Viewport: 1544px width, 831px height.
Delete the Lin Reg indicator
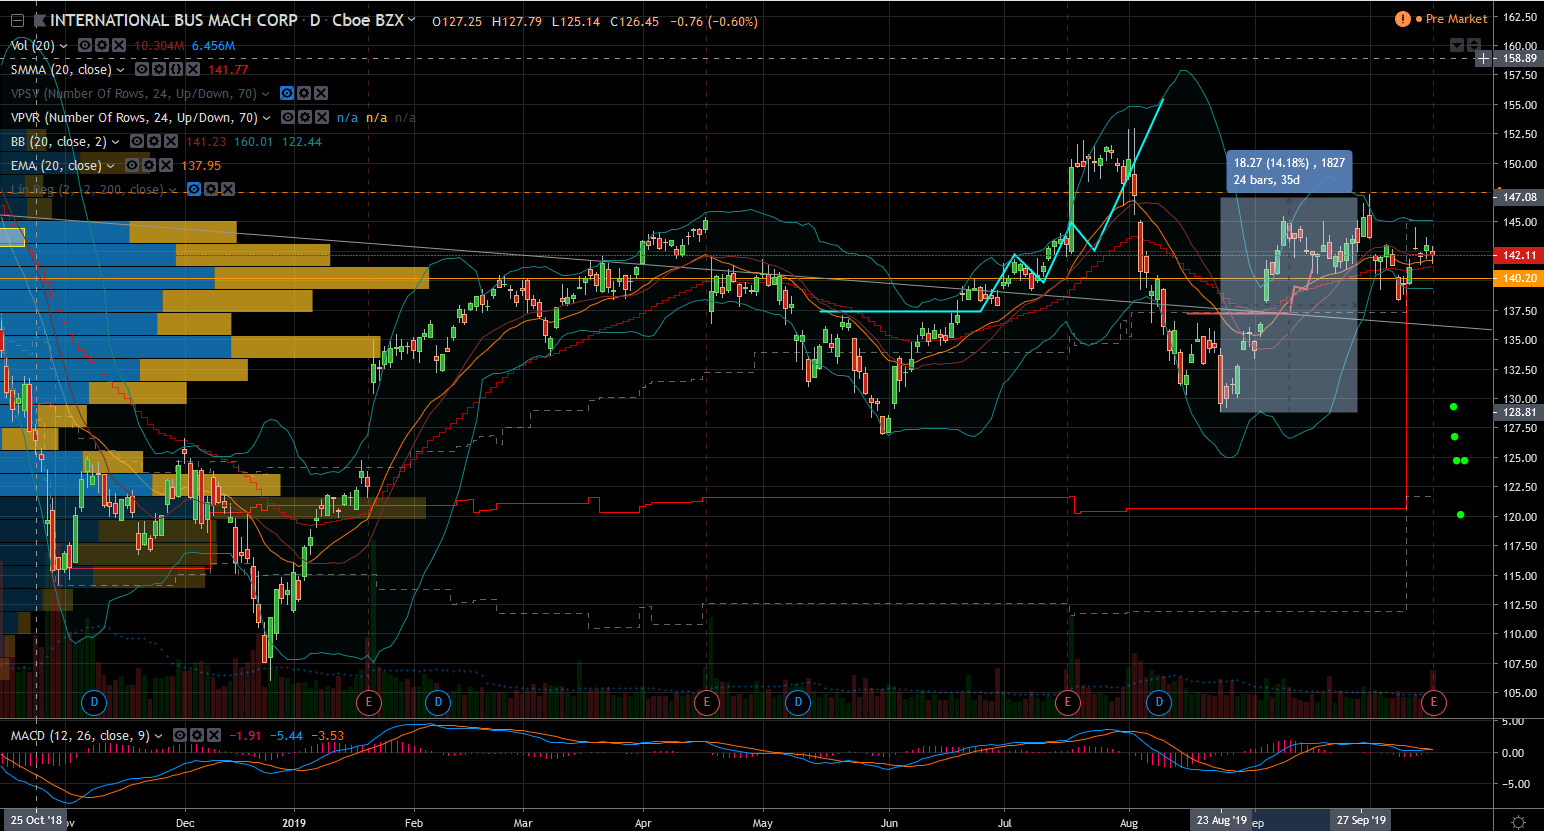[x=228, y=189]
